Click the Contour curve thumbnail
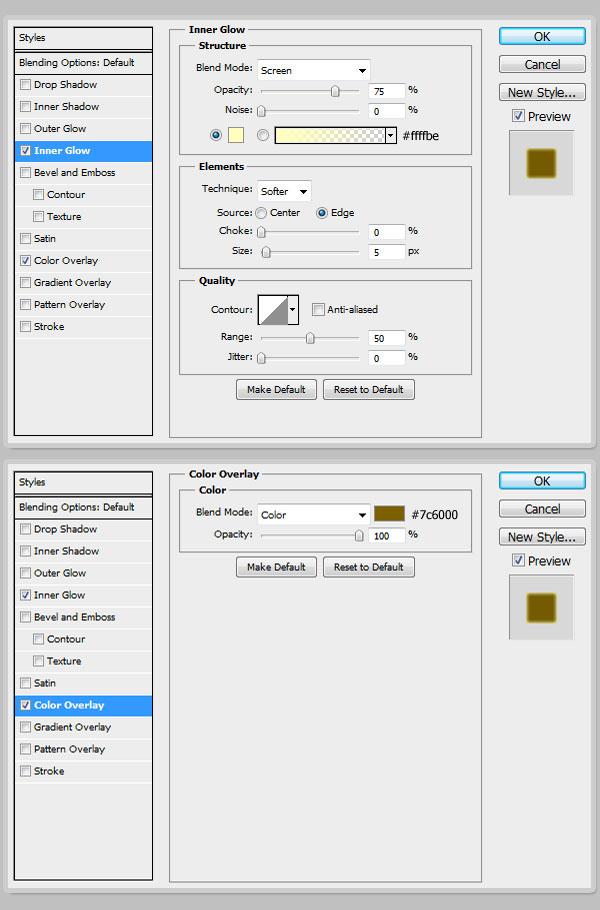600x910 pixels. point(273,310)
